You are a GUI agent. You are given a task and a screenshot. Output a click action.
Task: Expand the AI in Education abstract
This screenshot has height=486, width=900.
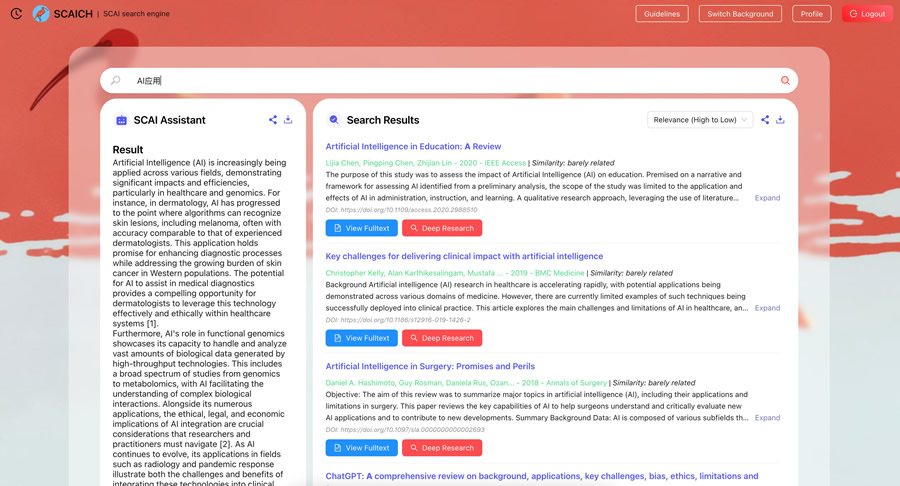[767, 198]
